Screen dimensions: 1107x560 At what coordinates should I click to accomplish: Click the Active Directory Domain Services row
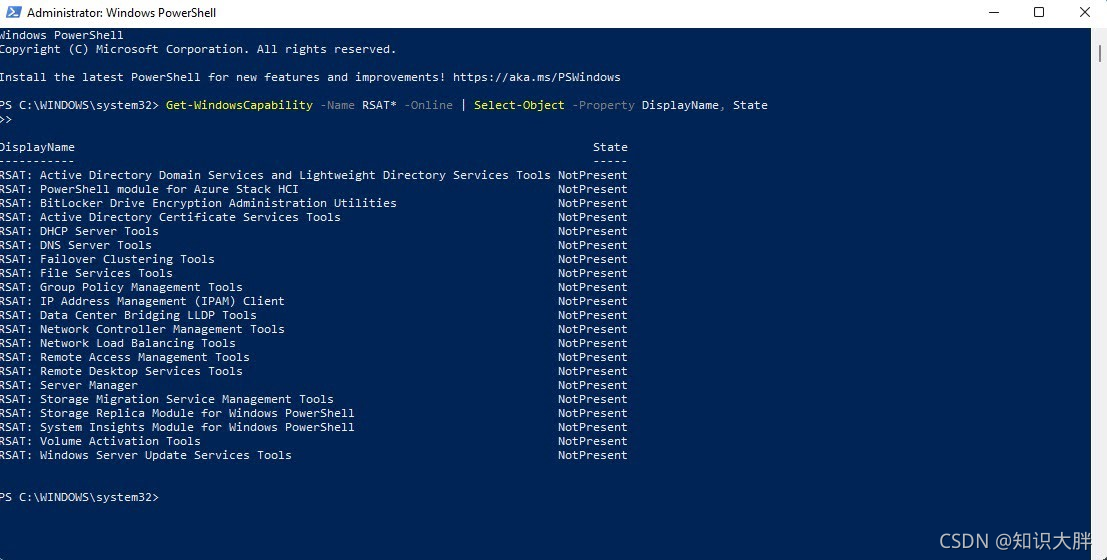pyautogui.click(x=313, y=175)
